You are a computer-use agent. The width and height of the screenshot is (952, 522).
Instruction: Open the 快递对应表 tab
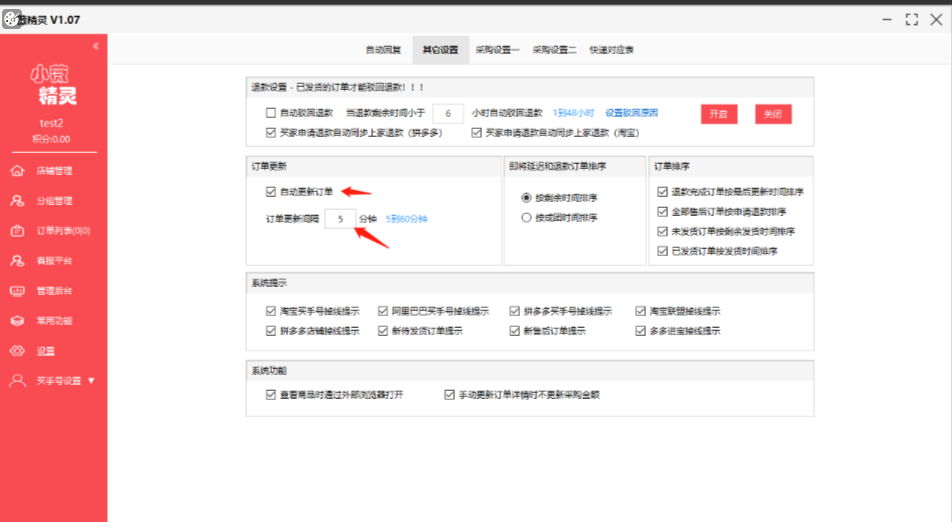click(x=611, y=49)
